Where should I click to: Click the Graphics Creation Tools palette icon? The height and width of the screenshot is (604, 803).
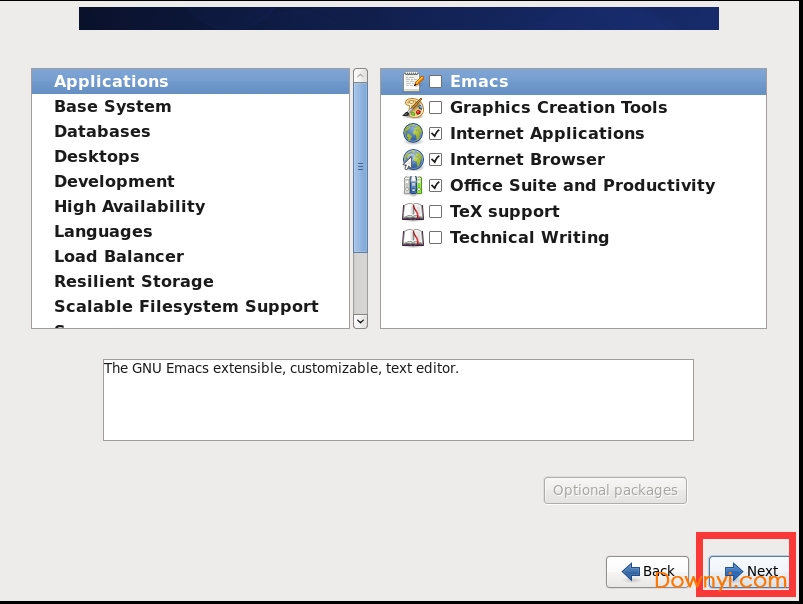413,108
